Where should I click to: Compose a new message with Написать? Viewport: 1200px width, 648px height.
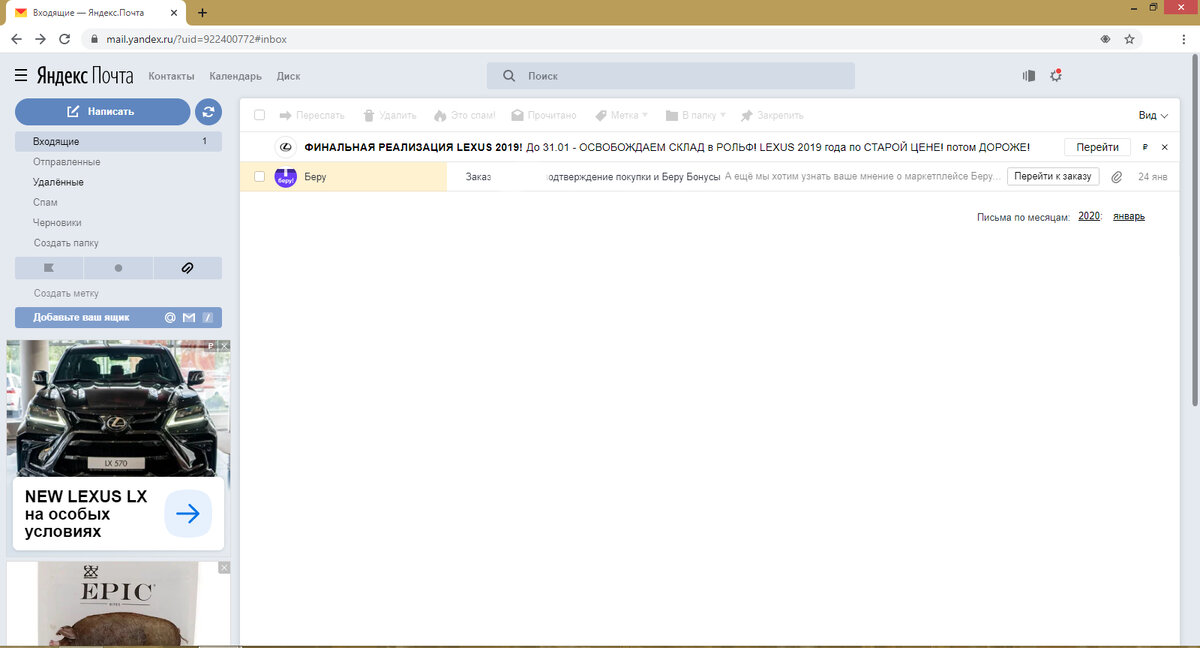[x=102, y=111]
